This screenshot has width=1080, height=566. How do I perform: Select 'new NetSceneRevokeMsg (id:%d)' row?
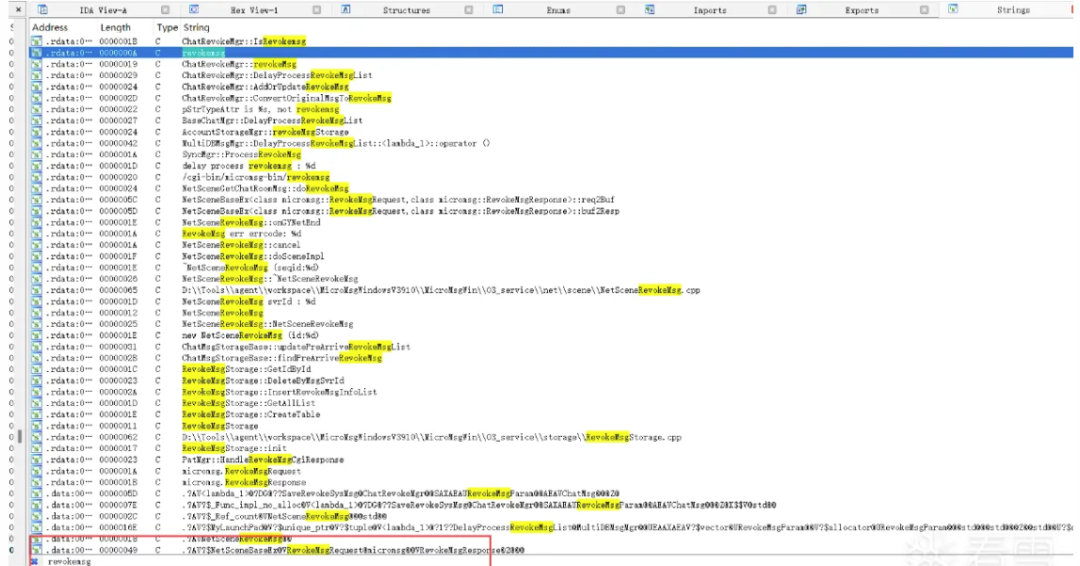(x=551, y=335)
